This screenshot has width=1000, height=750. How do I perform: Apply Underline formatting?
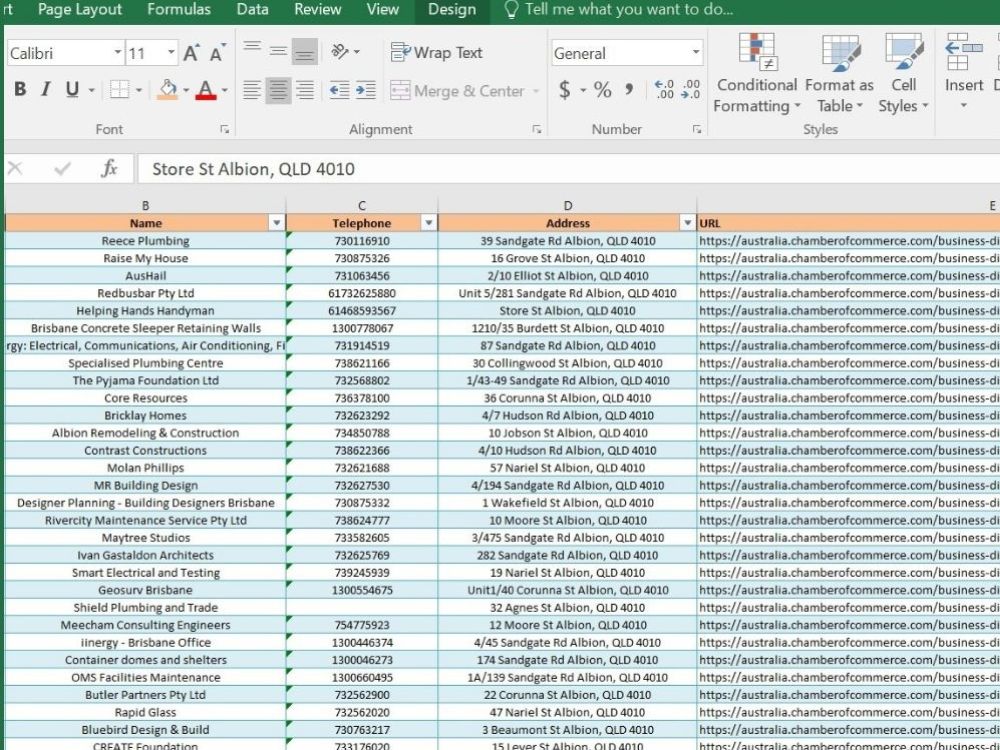coord(72,89)
